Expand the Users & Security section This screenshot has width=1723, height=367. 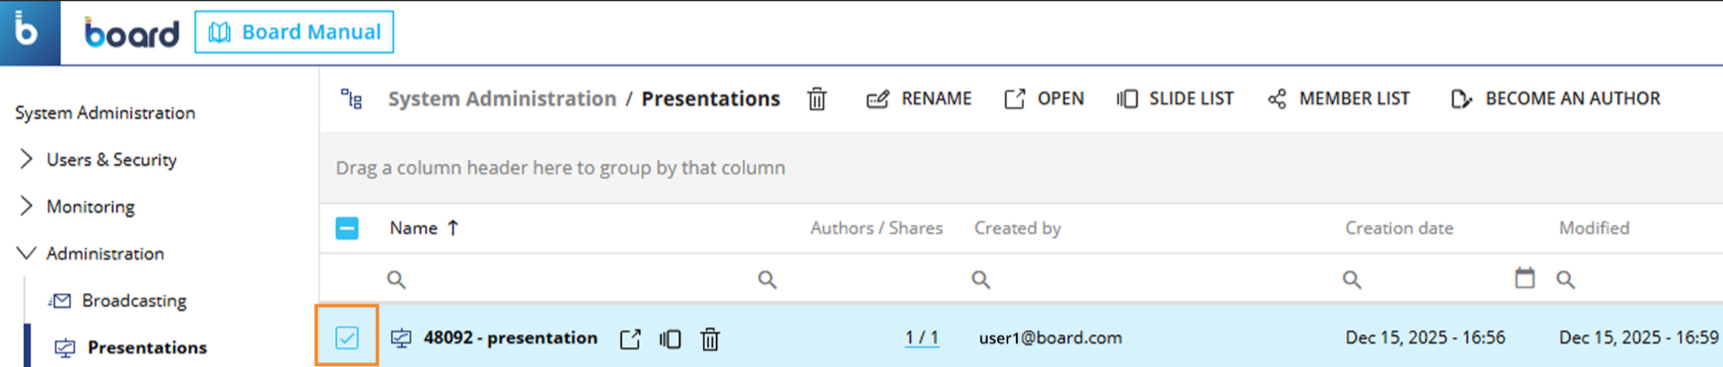pyautogui.click(x=26, y=159)
